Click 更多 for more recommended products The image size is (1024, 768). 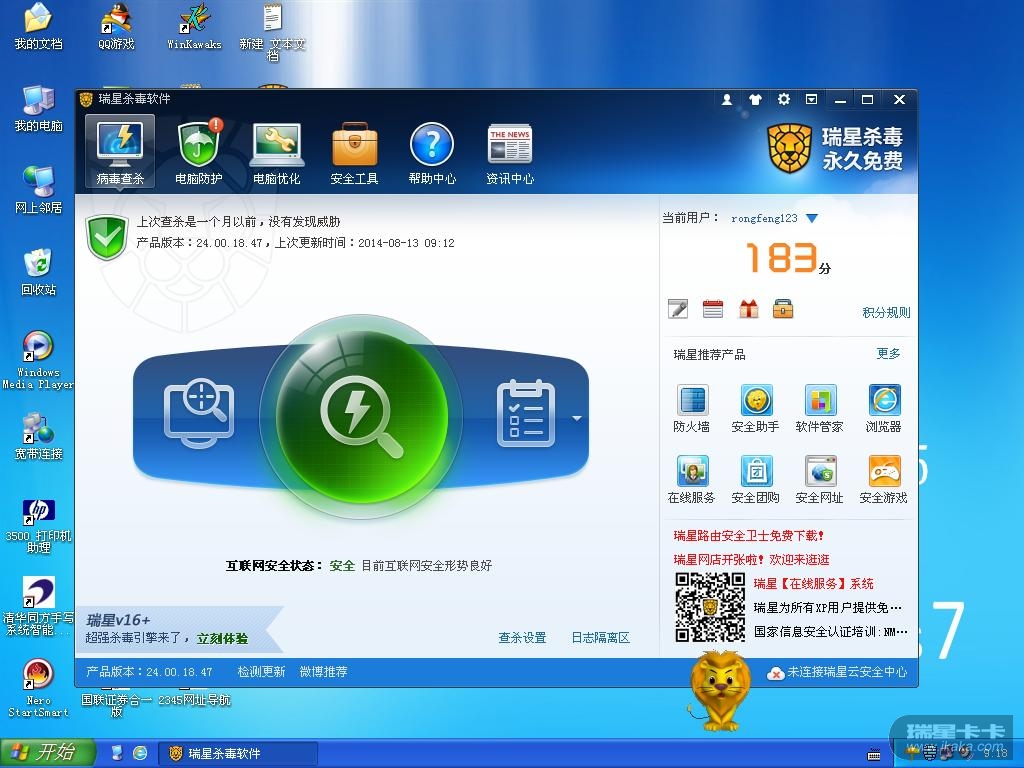[x=888, y=354]
